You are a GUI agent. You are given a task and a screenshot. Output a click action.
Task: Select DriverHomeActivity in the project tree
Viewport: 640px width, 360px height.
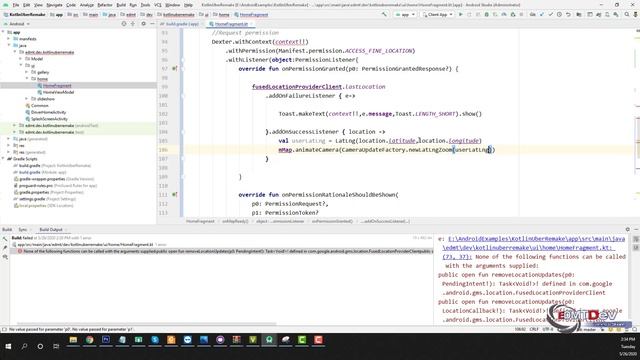(x=48, y=112)
